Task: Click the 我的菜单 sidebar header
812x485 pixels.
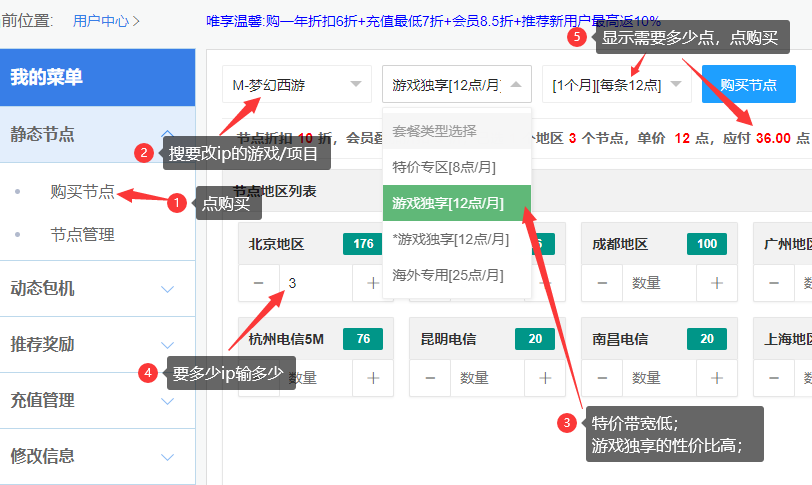Action: coord(97,78)
